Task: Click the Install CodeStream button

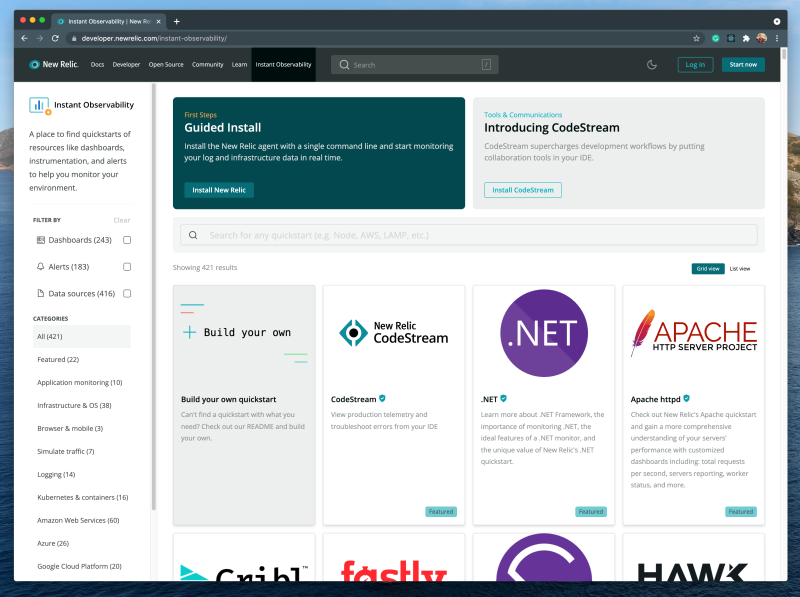Action: [522, 189]
